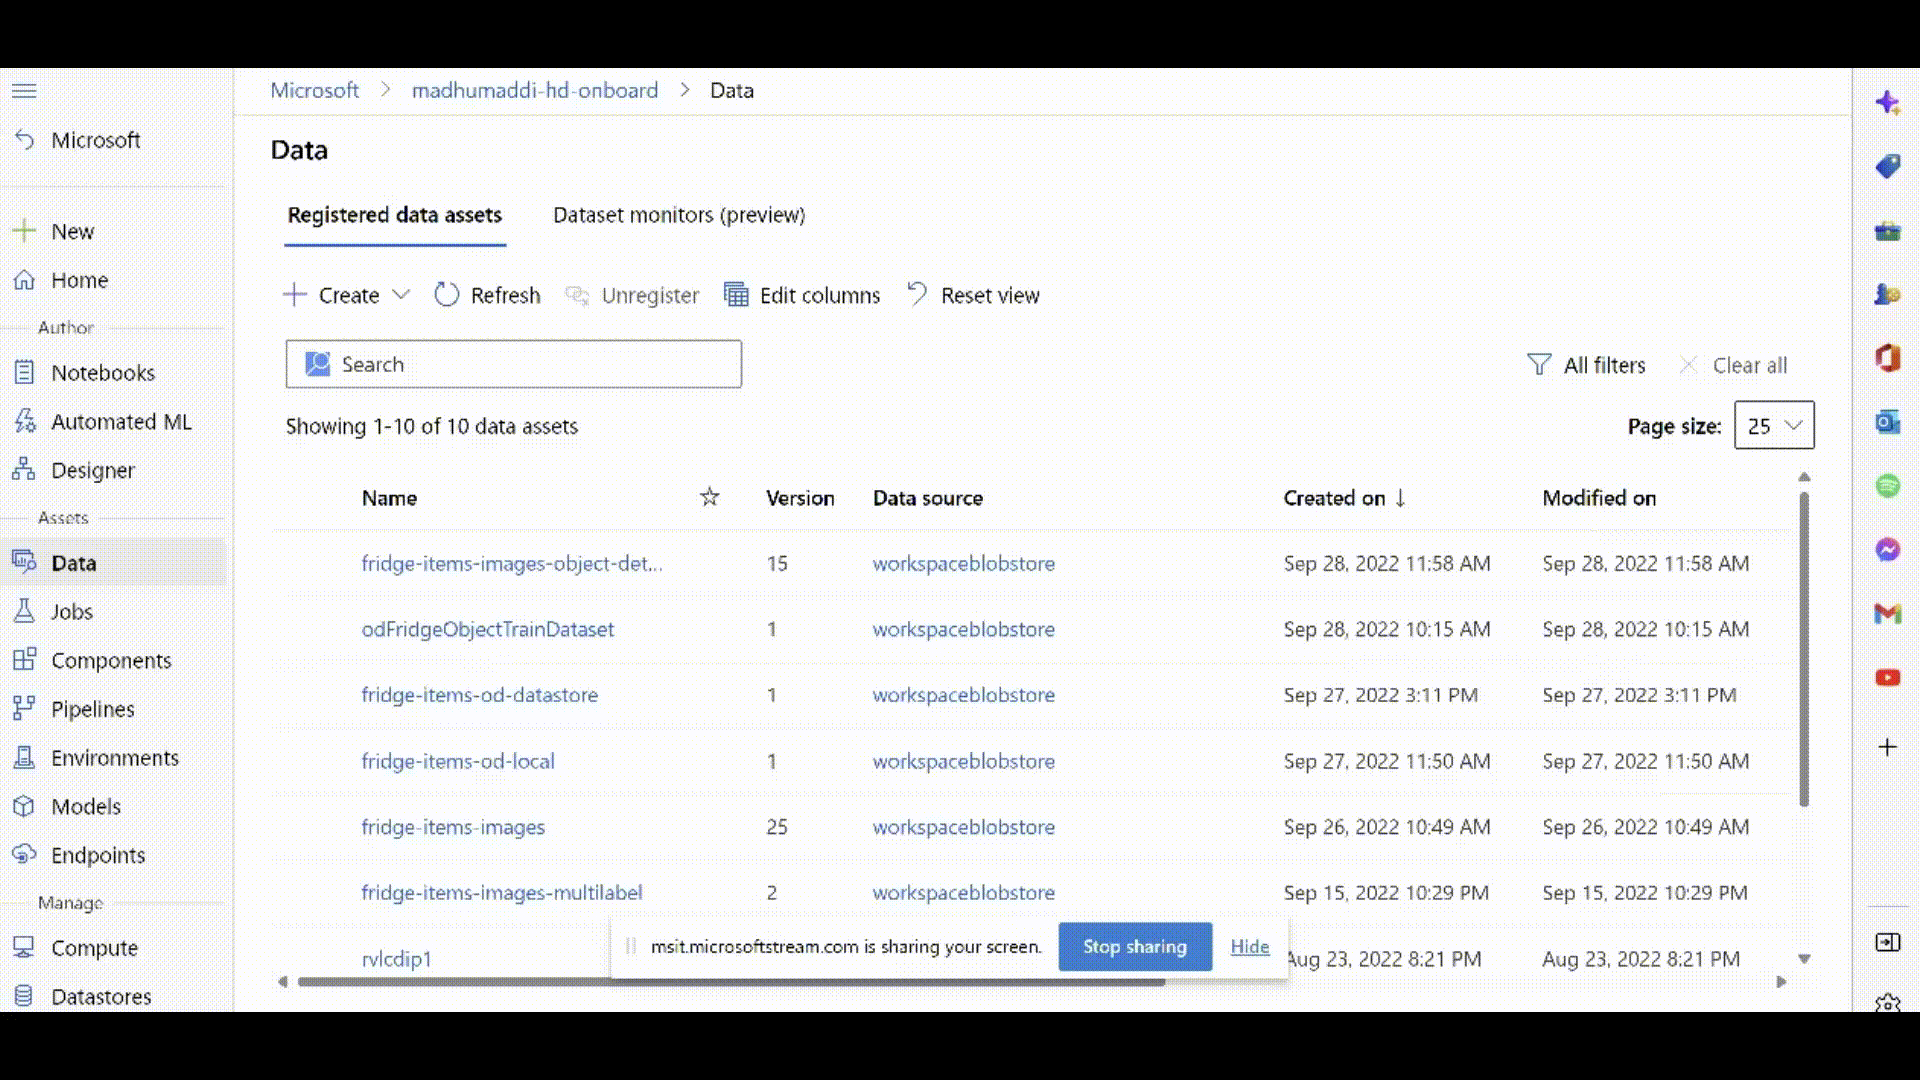Screen dimensions: 1920x1080
Task: Navigate to Models in sidebar
Action: point(86,806)
